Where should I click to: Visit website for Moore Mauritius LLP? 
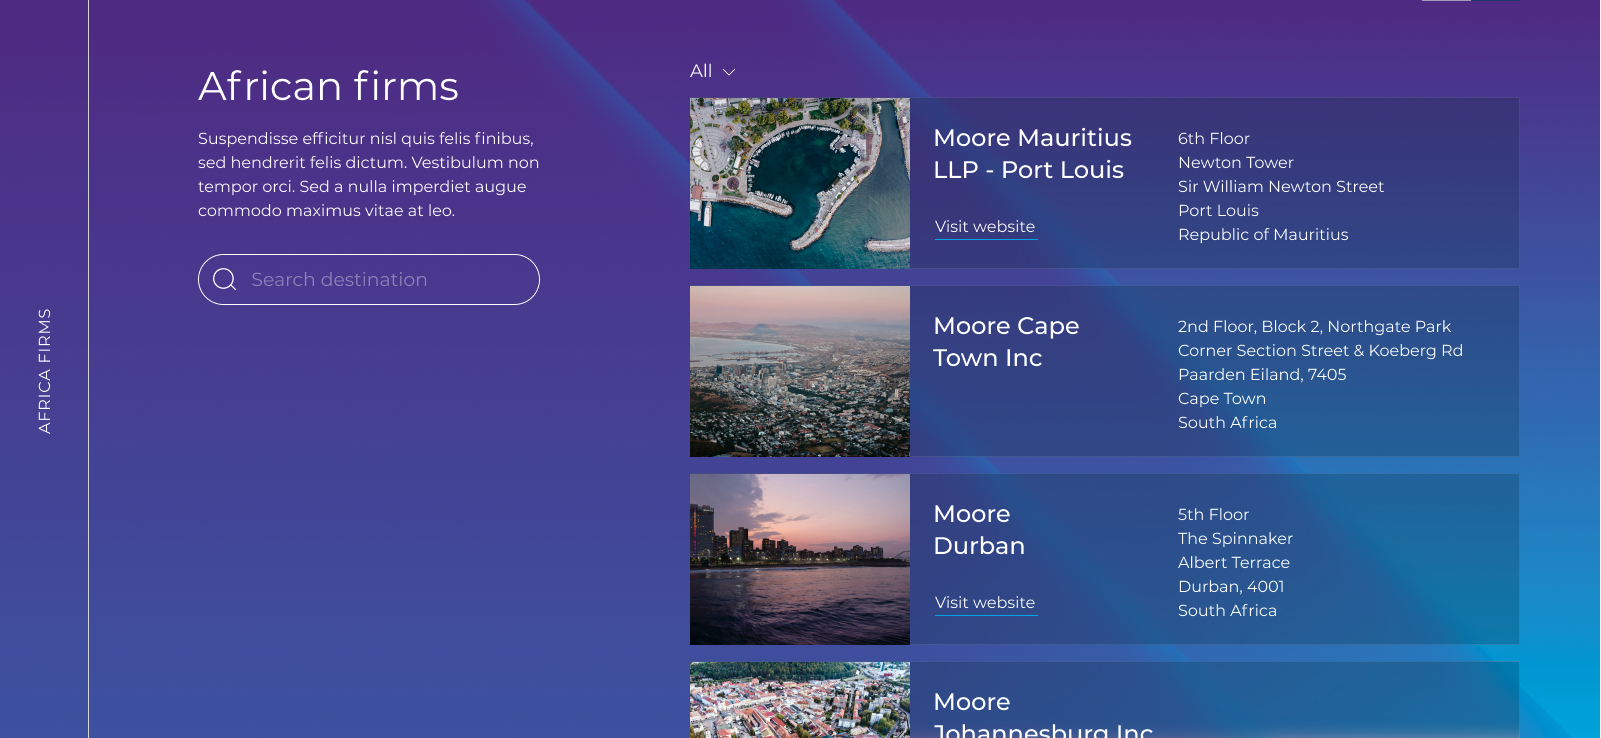pos(985,227)
